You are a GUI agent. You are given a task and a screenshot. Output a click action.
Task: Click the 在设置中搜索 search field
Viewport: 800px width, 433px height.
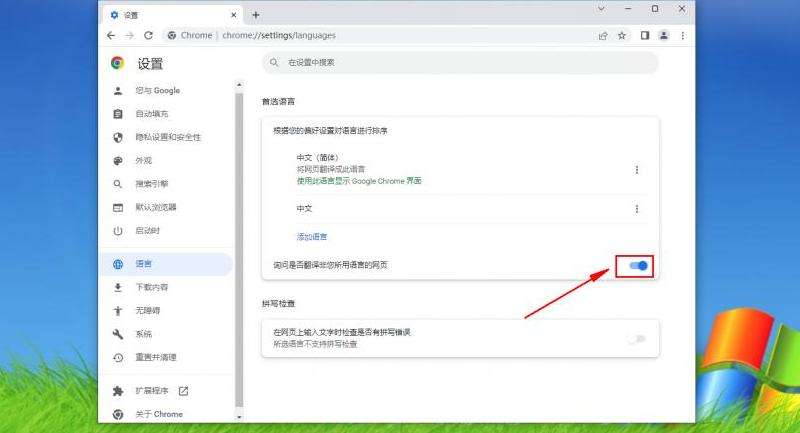[x=460, y=63]
